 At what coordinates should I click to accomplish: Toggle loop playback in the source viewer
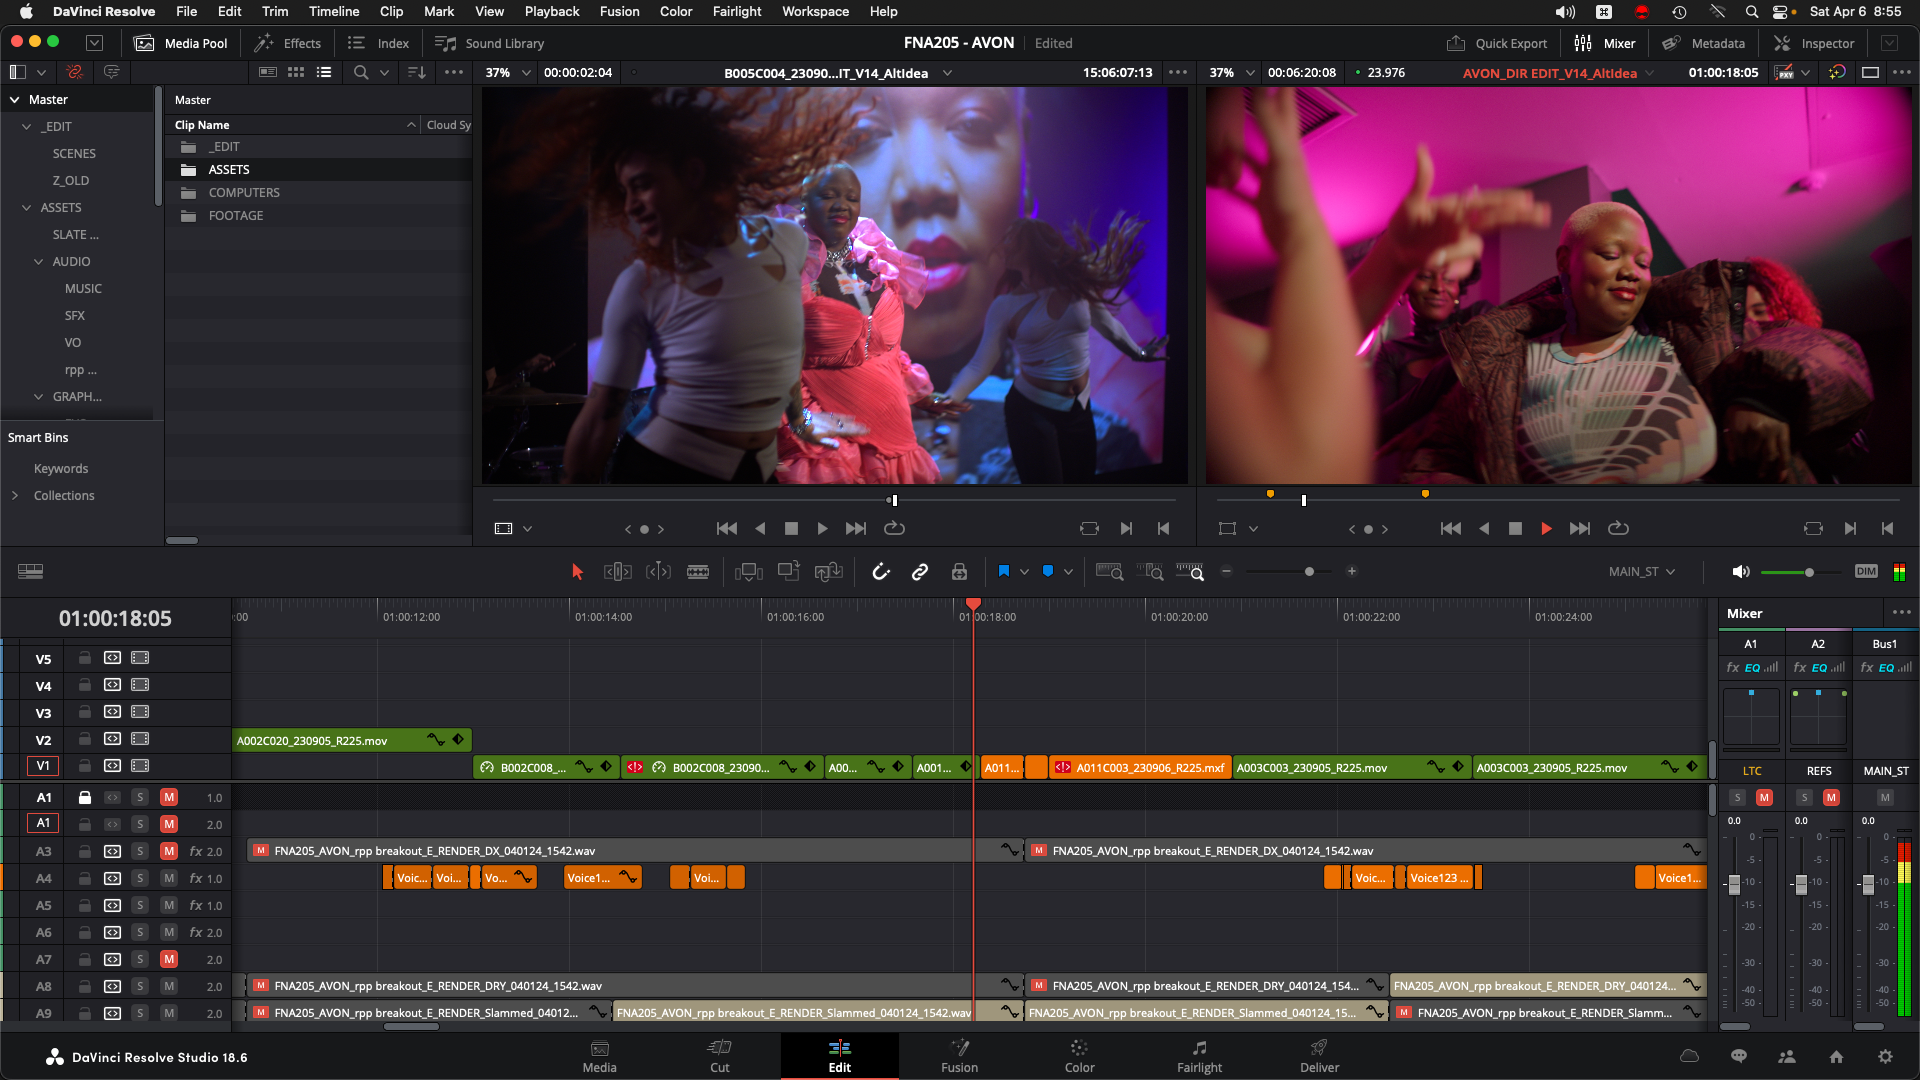pyautogui.click(x=894, y=528)
